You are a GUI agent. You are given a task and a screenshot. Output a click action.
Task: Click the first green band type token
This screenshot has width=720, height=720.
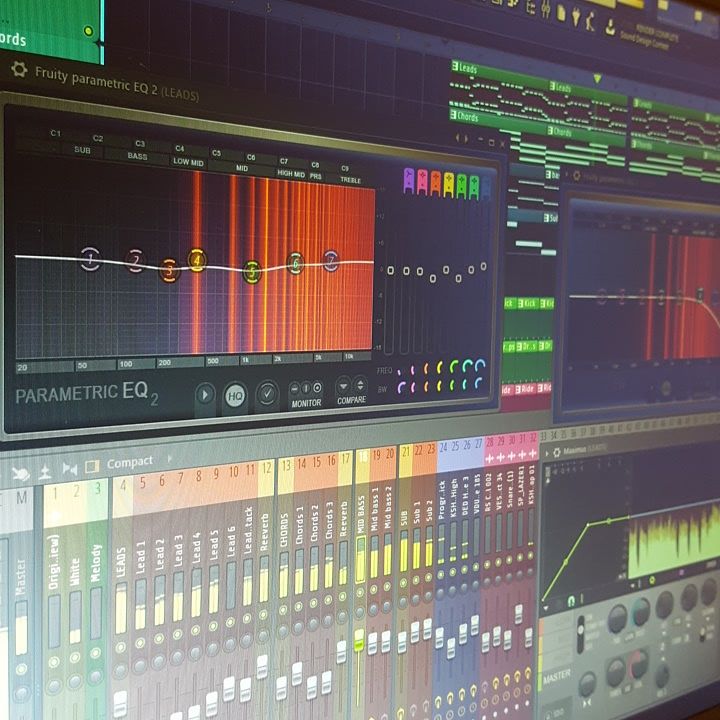pyautogui.click(x=461, y=186)
